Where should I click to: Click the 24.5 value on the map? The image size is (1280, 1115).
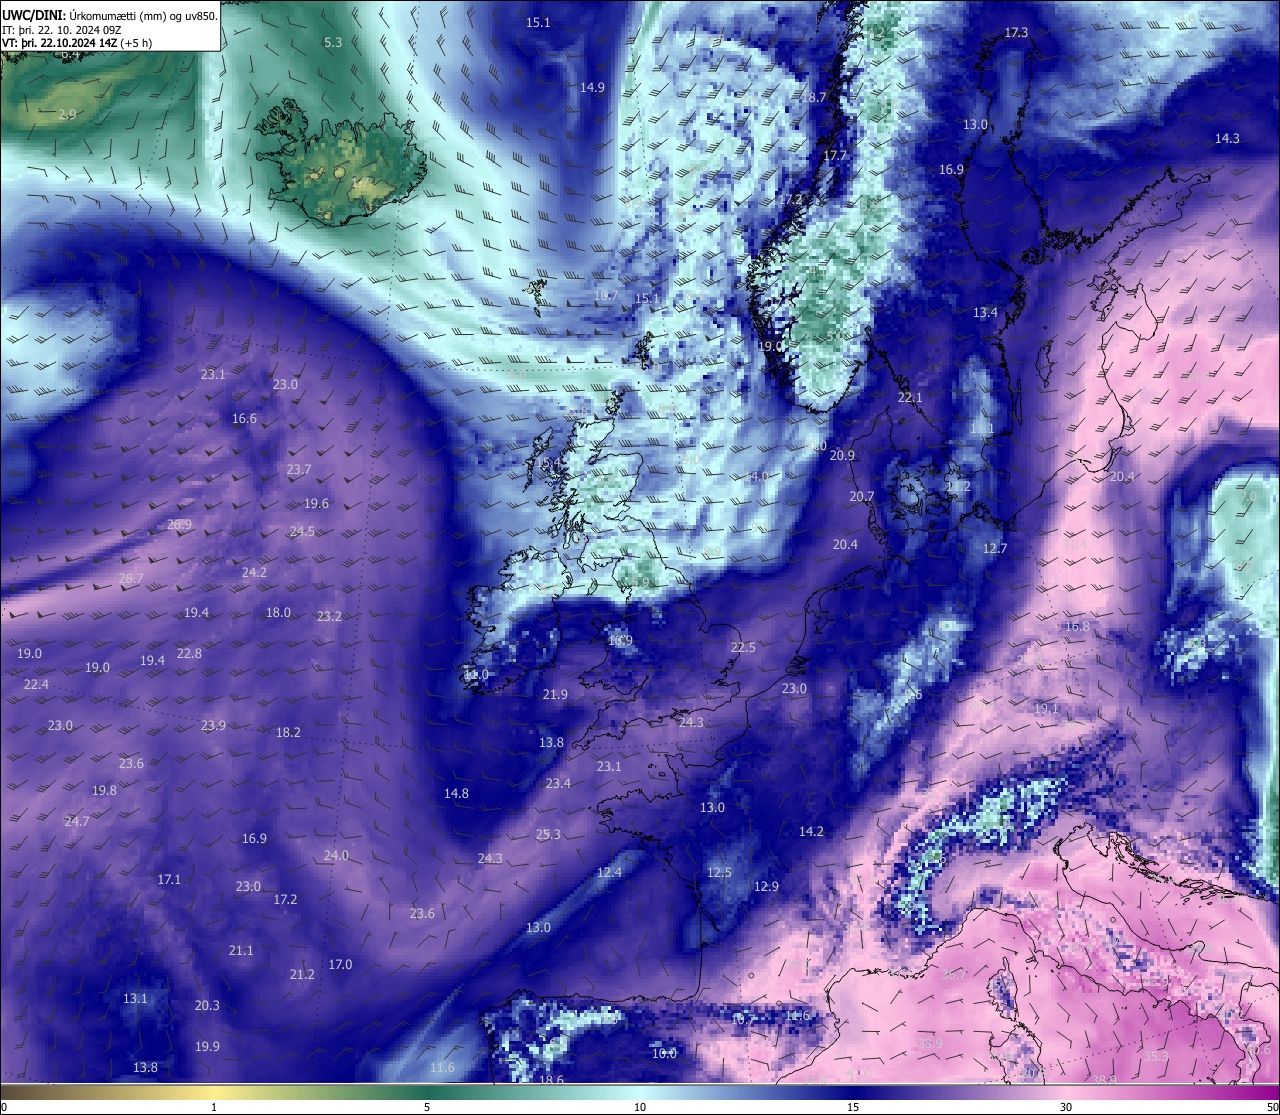[x=302, y=532]
